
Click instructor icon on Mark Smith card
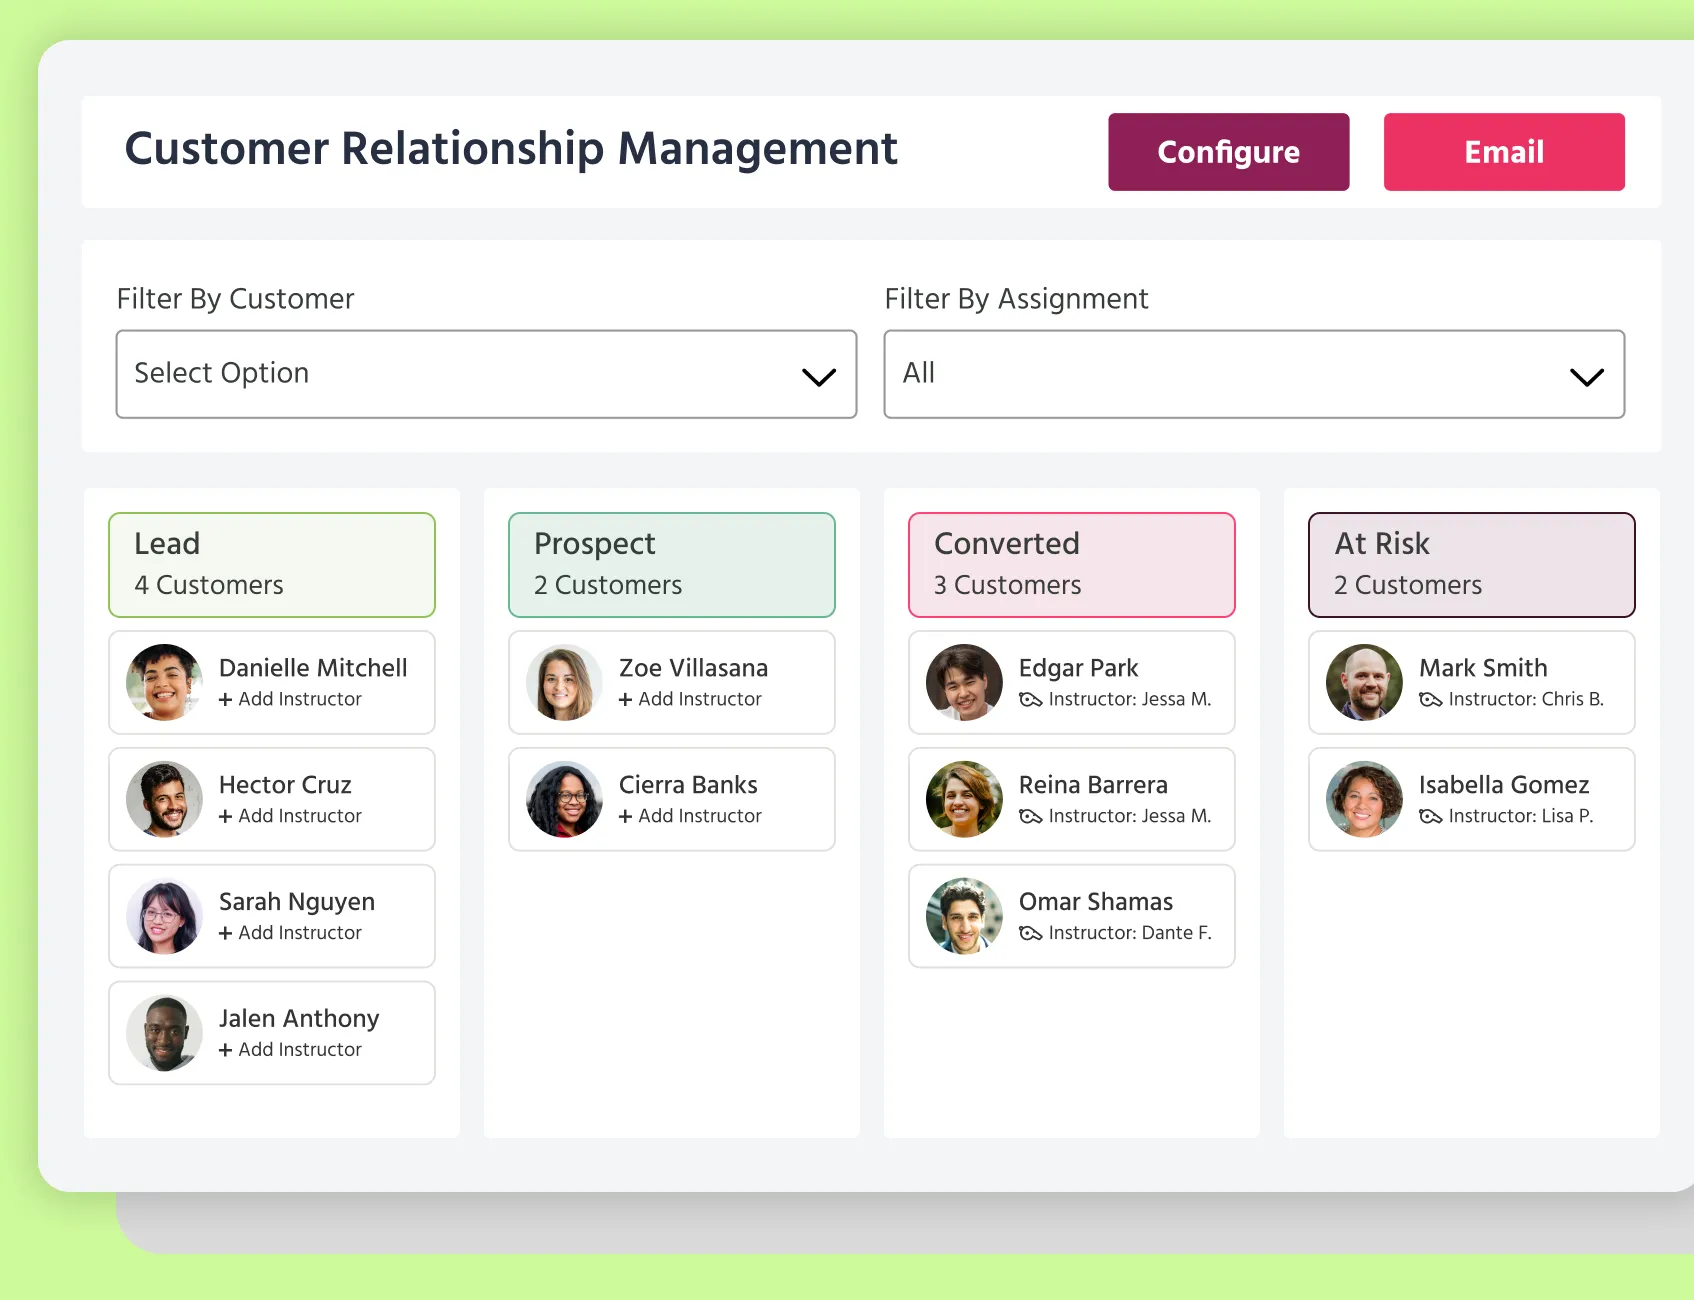[1430, 700]
